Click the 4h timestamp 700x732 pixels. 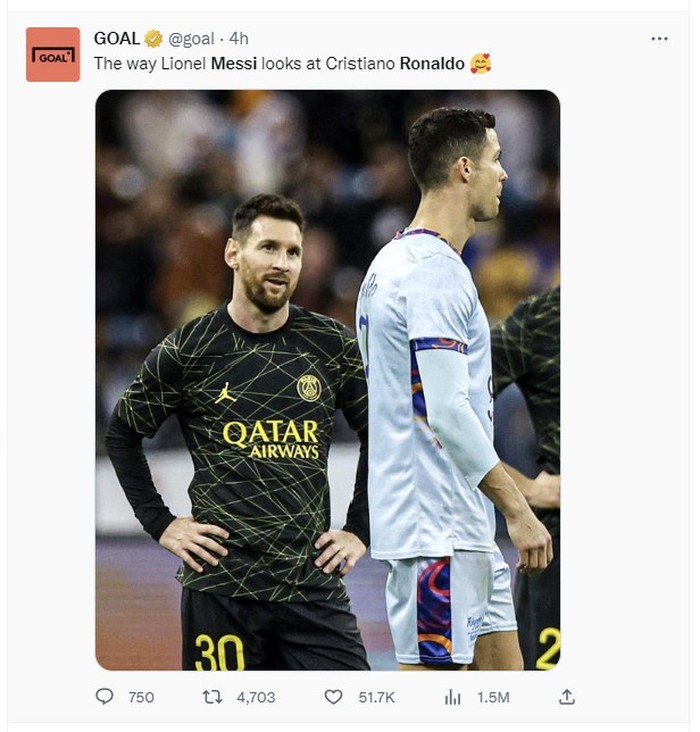pos(238,39)
